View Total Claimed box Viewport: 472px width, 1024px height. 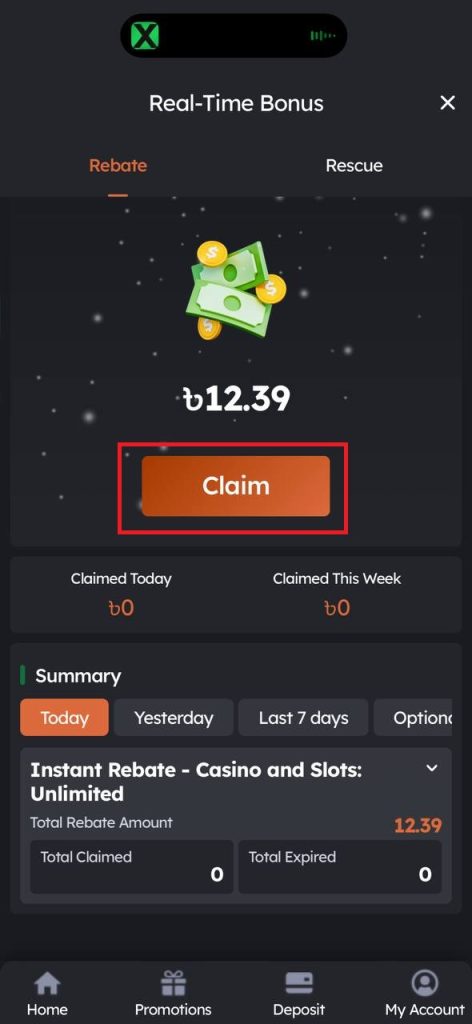click(131, 867)
